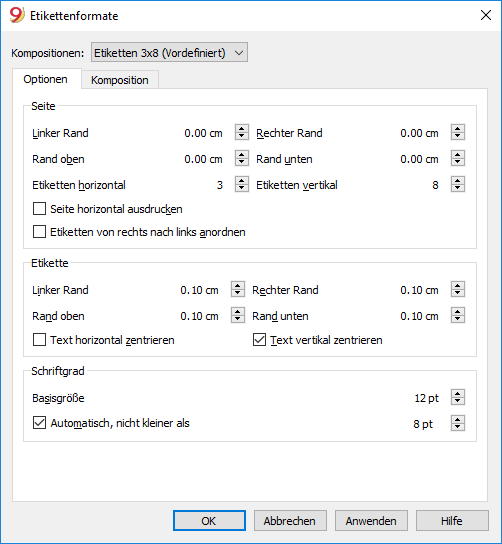502x544 pixels.
Task: Increase Etikette Rand oben up arrow
Action: 238,312
